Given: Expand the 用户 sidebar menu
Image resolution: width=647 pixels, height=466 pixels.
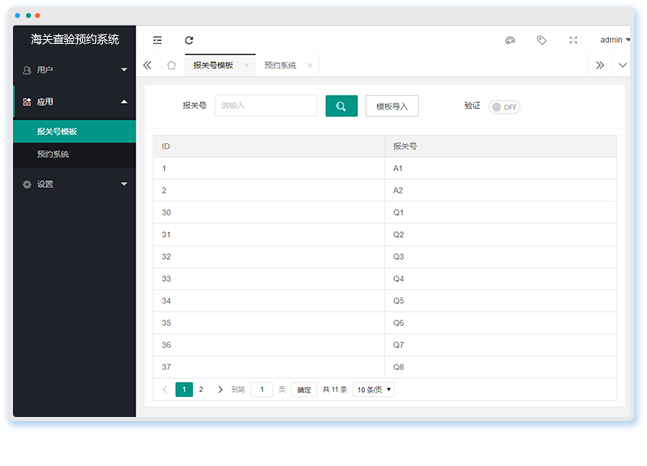Looking at the screenshot, I should click(x=75, y=70).
